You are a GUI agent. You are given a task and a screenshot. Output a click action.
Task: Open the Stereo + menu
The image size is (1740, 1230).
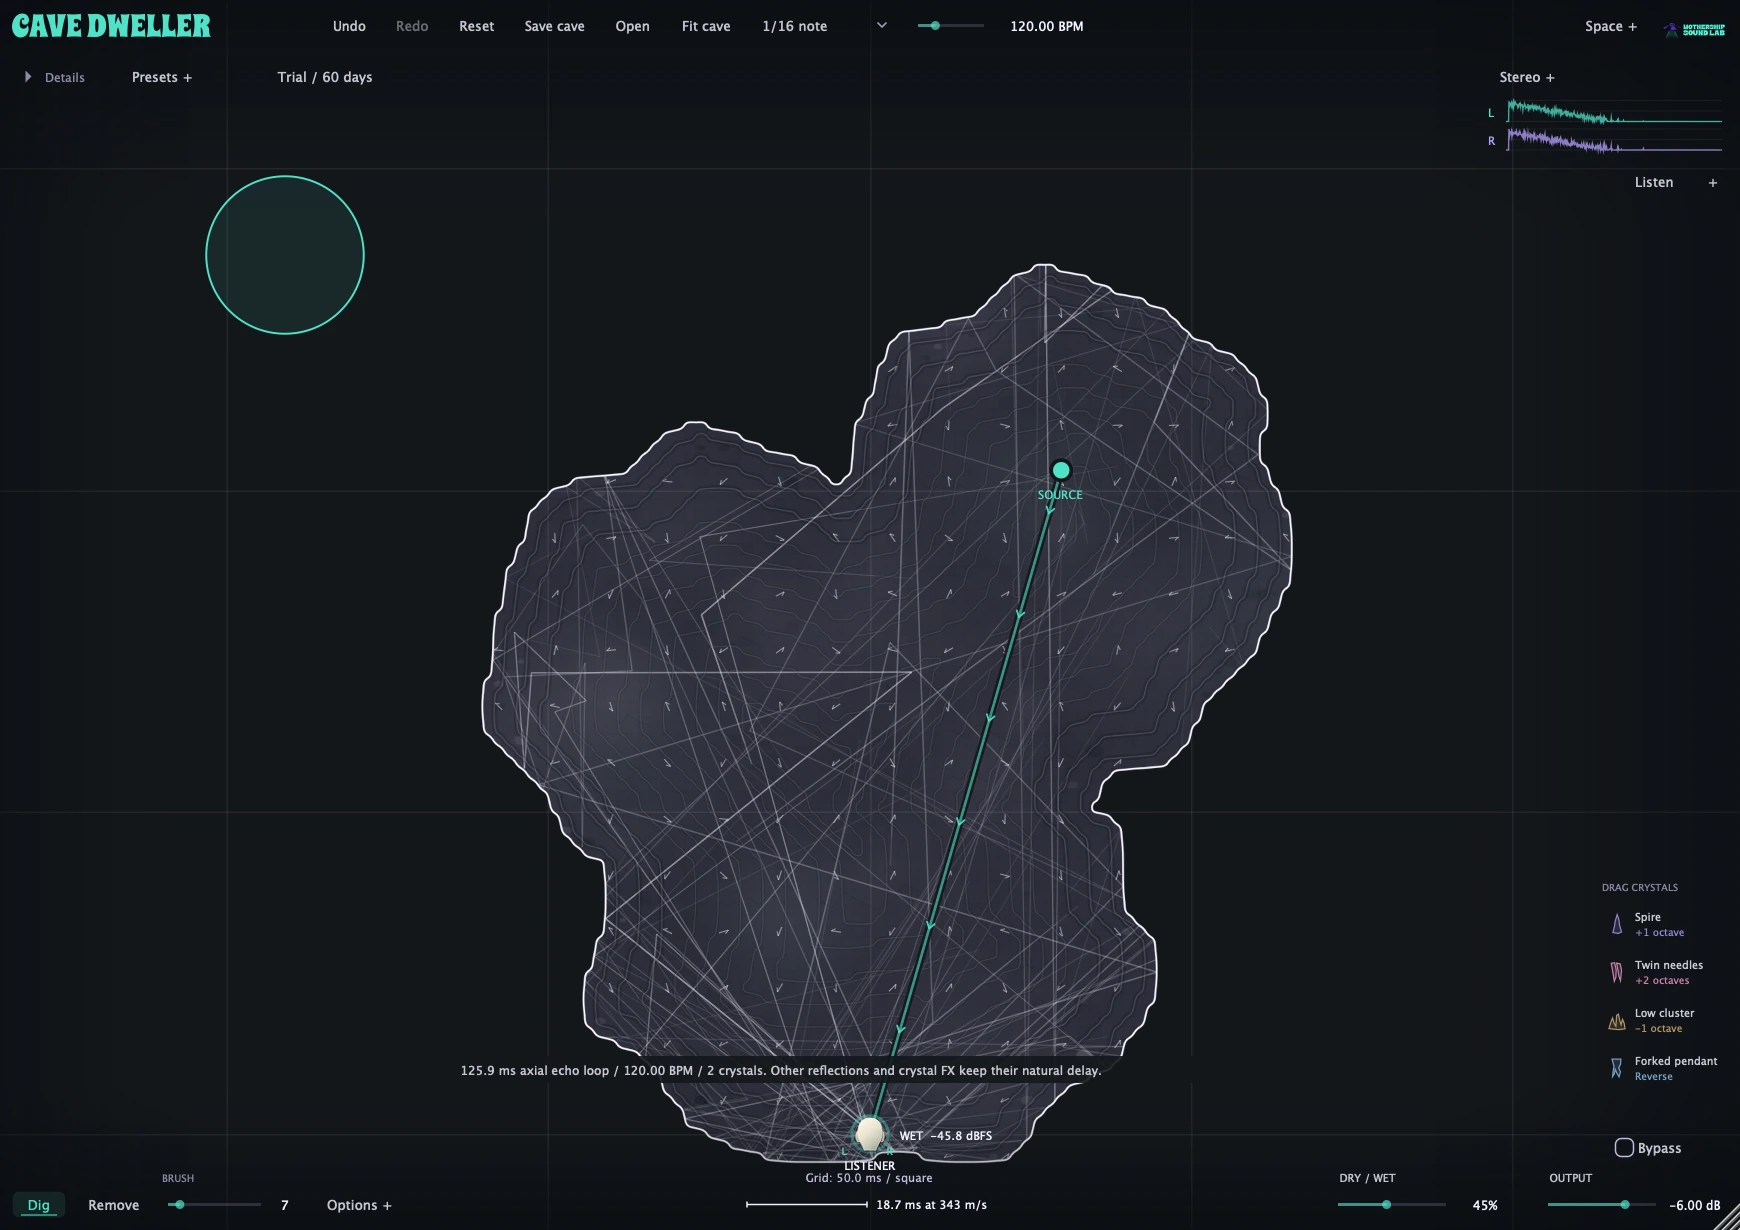point(1527,77)
